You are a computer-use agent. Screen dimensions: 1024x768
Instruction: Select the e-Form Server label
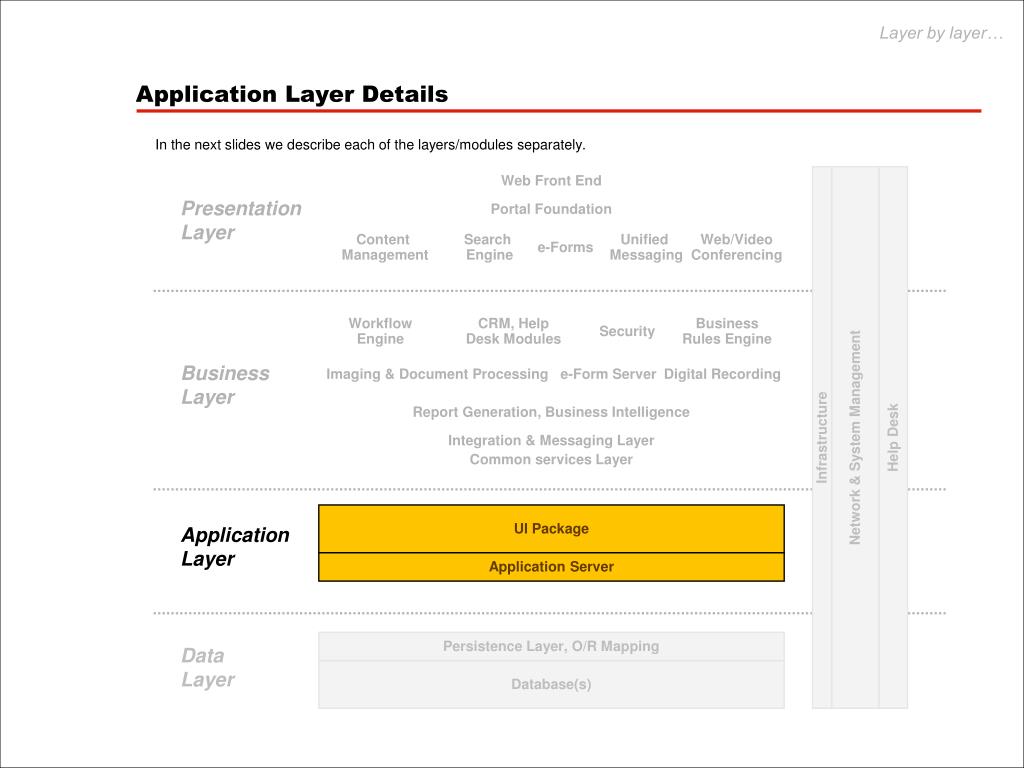[x=608, y=374]
